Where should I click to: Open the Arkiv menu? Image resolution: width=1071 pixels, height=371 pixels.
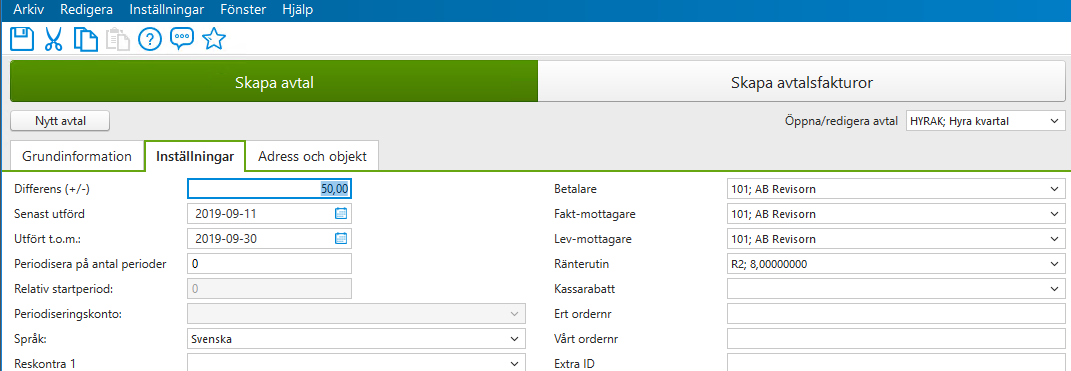(29, 10)
